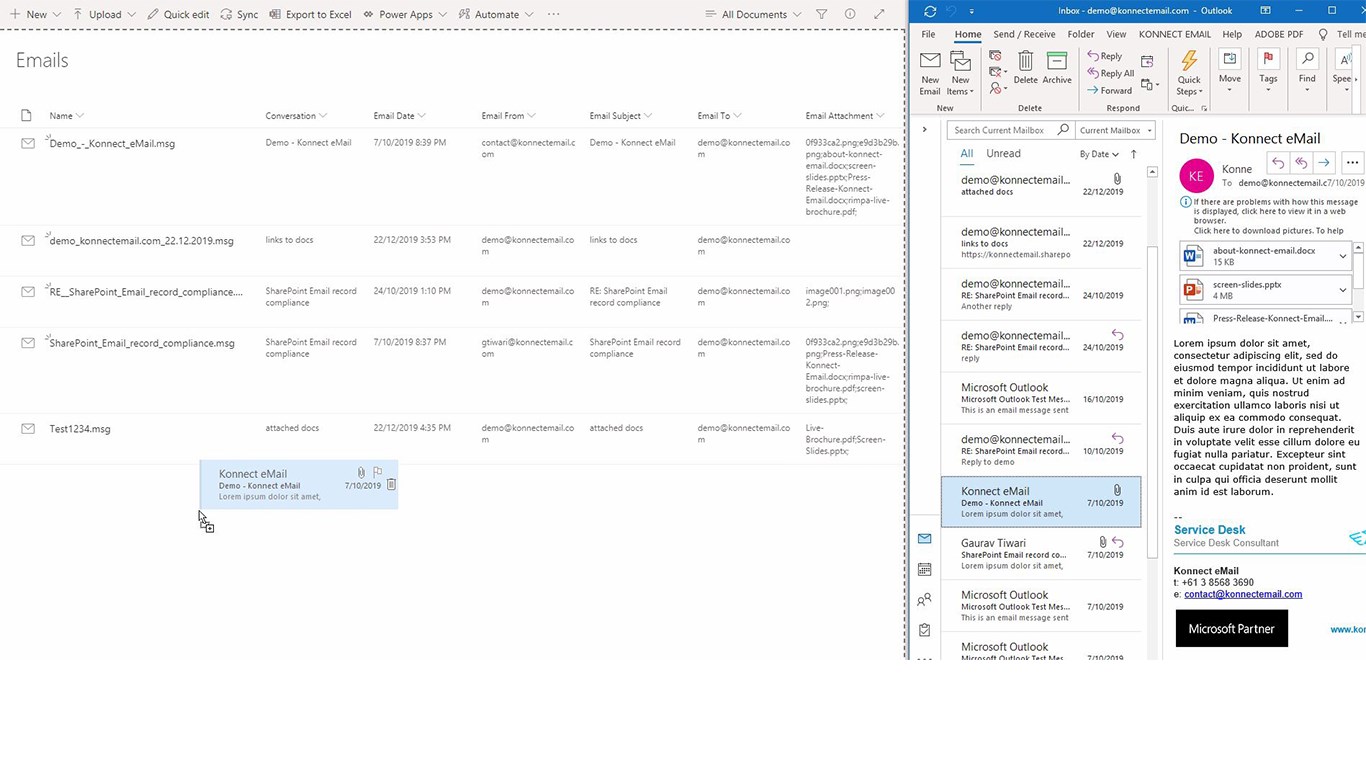Click the Tell me lightbulb icon
Screen dimensions: 1366x768
coord(1323,34)
